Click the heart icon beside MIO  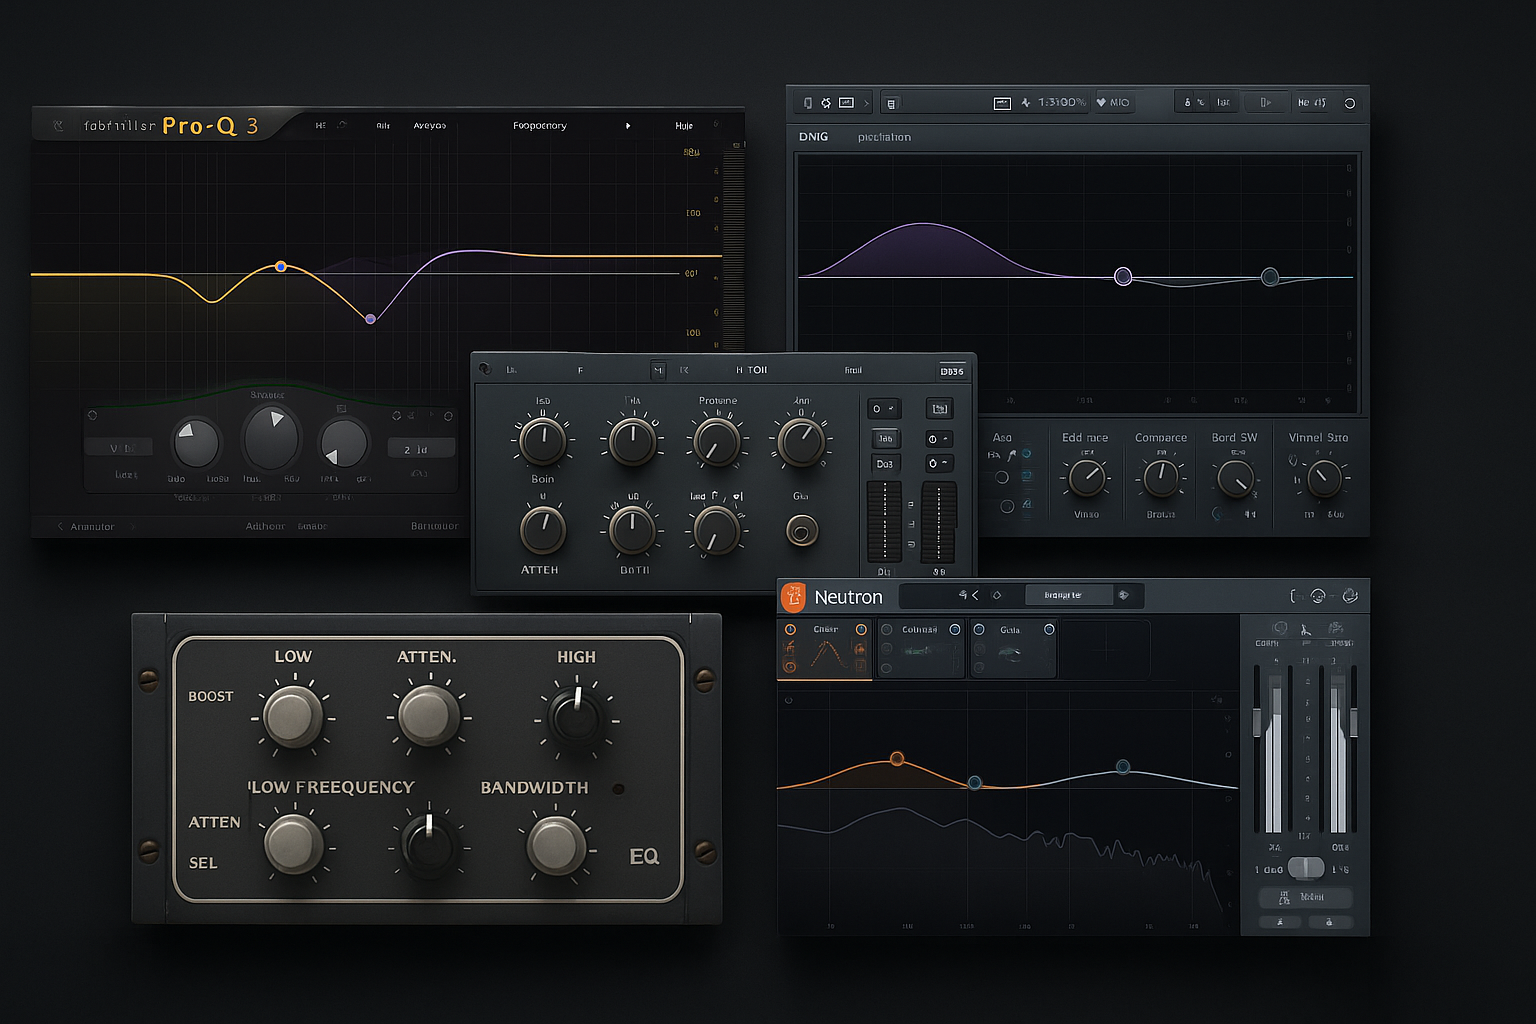(x=1101, y=102)
